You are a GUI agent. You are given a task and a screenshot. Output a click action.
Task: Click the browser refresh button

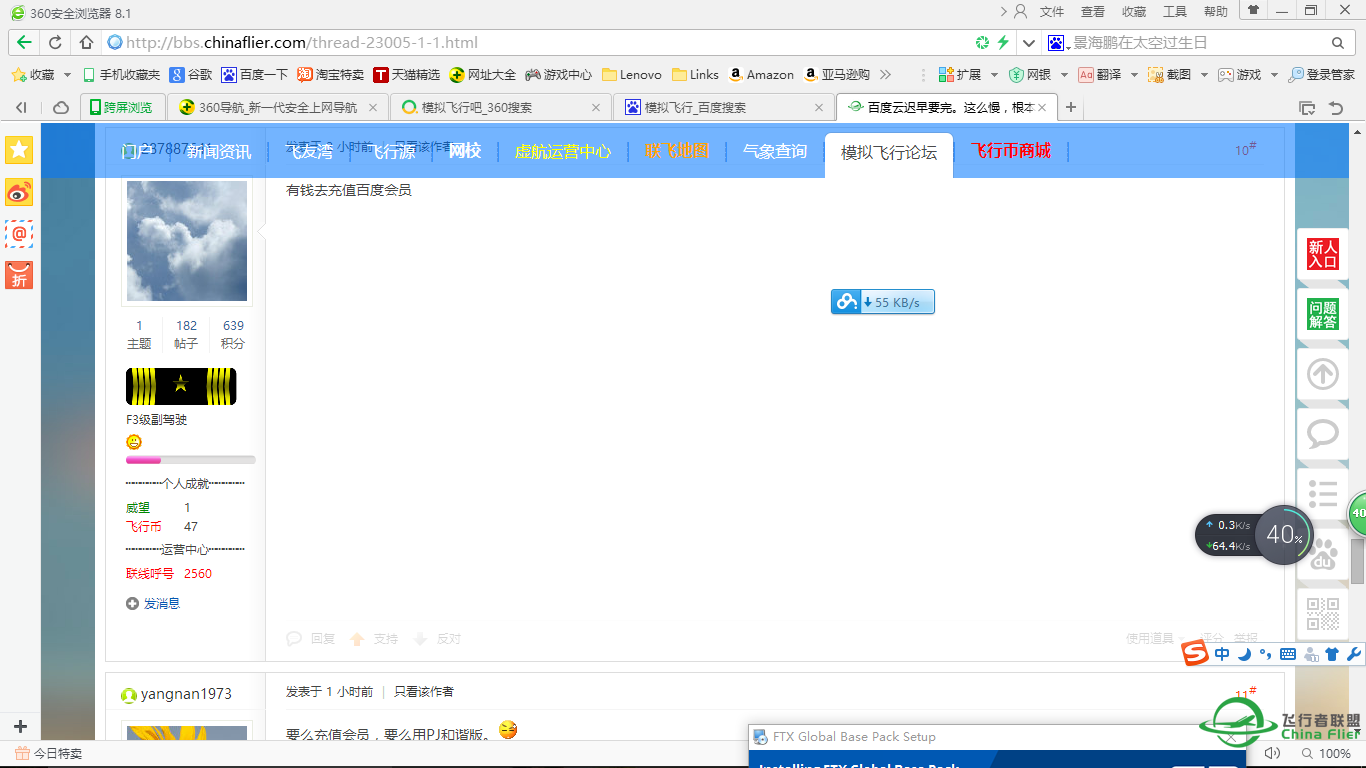pyautogui.click(x=56, y=42)
